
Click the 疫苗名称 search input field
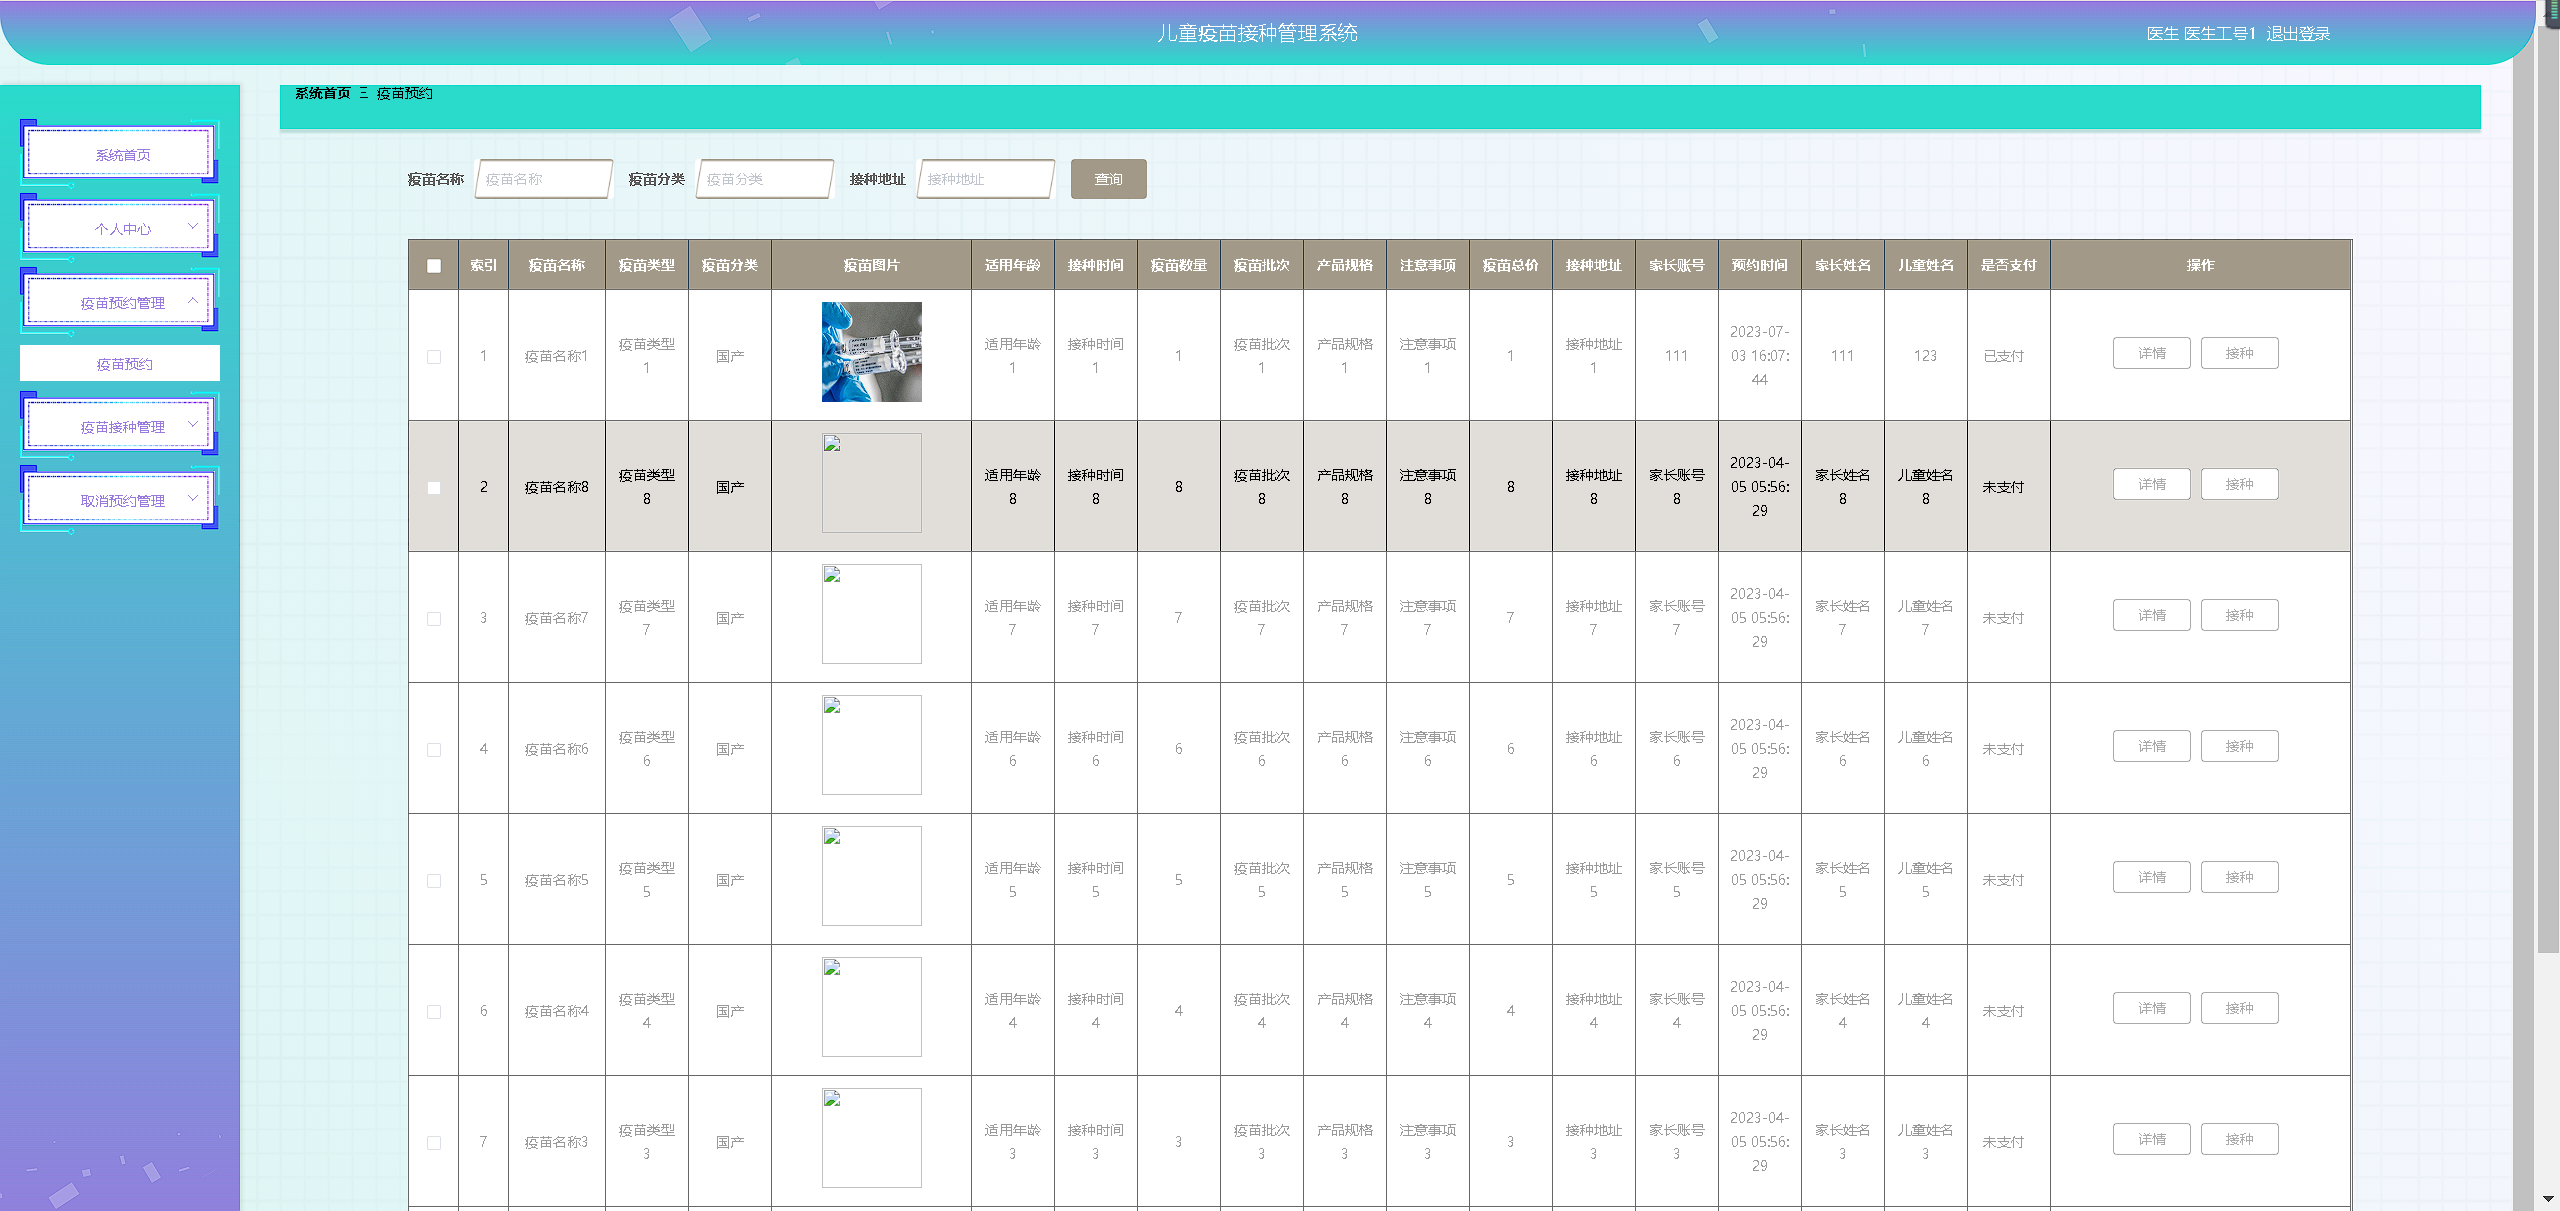(x=543, y=180)
